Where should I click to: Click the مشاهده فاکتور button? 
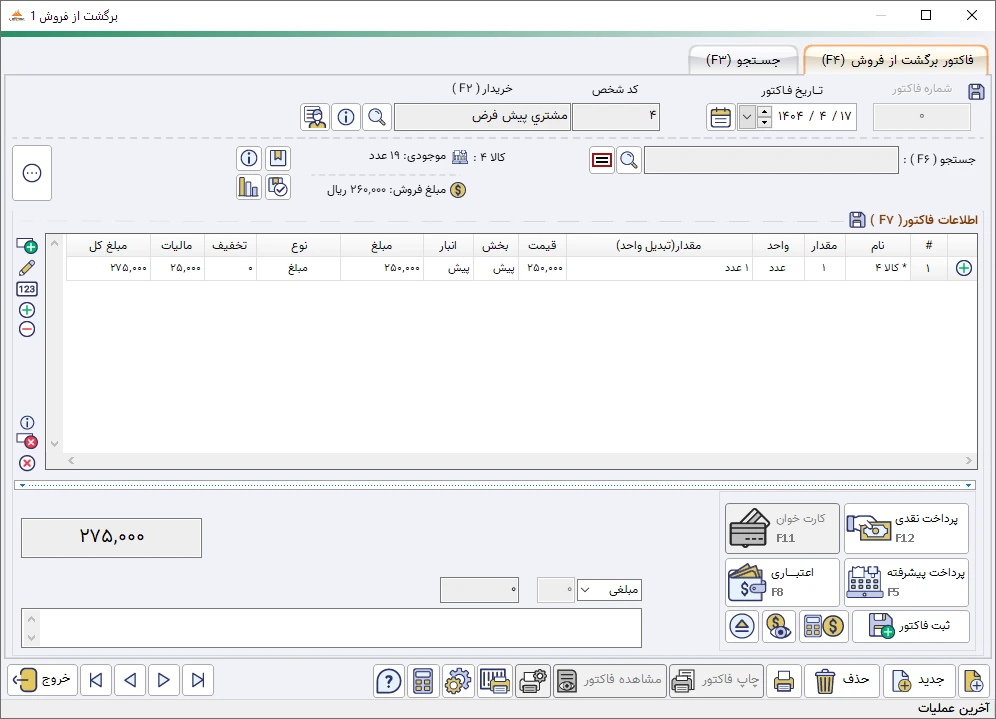610,682
